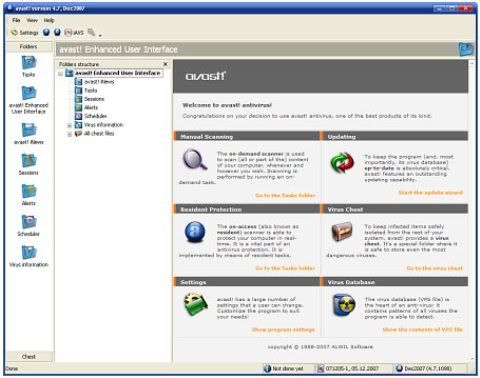Follow Go to Tasks folder link under Resident Protection
Screen dimensions: 480x378
[x=285, y=268]
